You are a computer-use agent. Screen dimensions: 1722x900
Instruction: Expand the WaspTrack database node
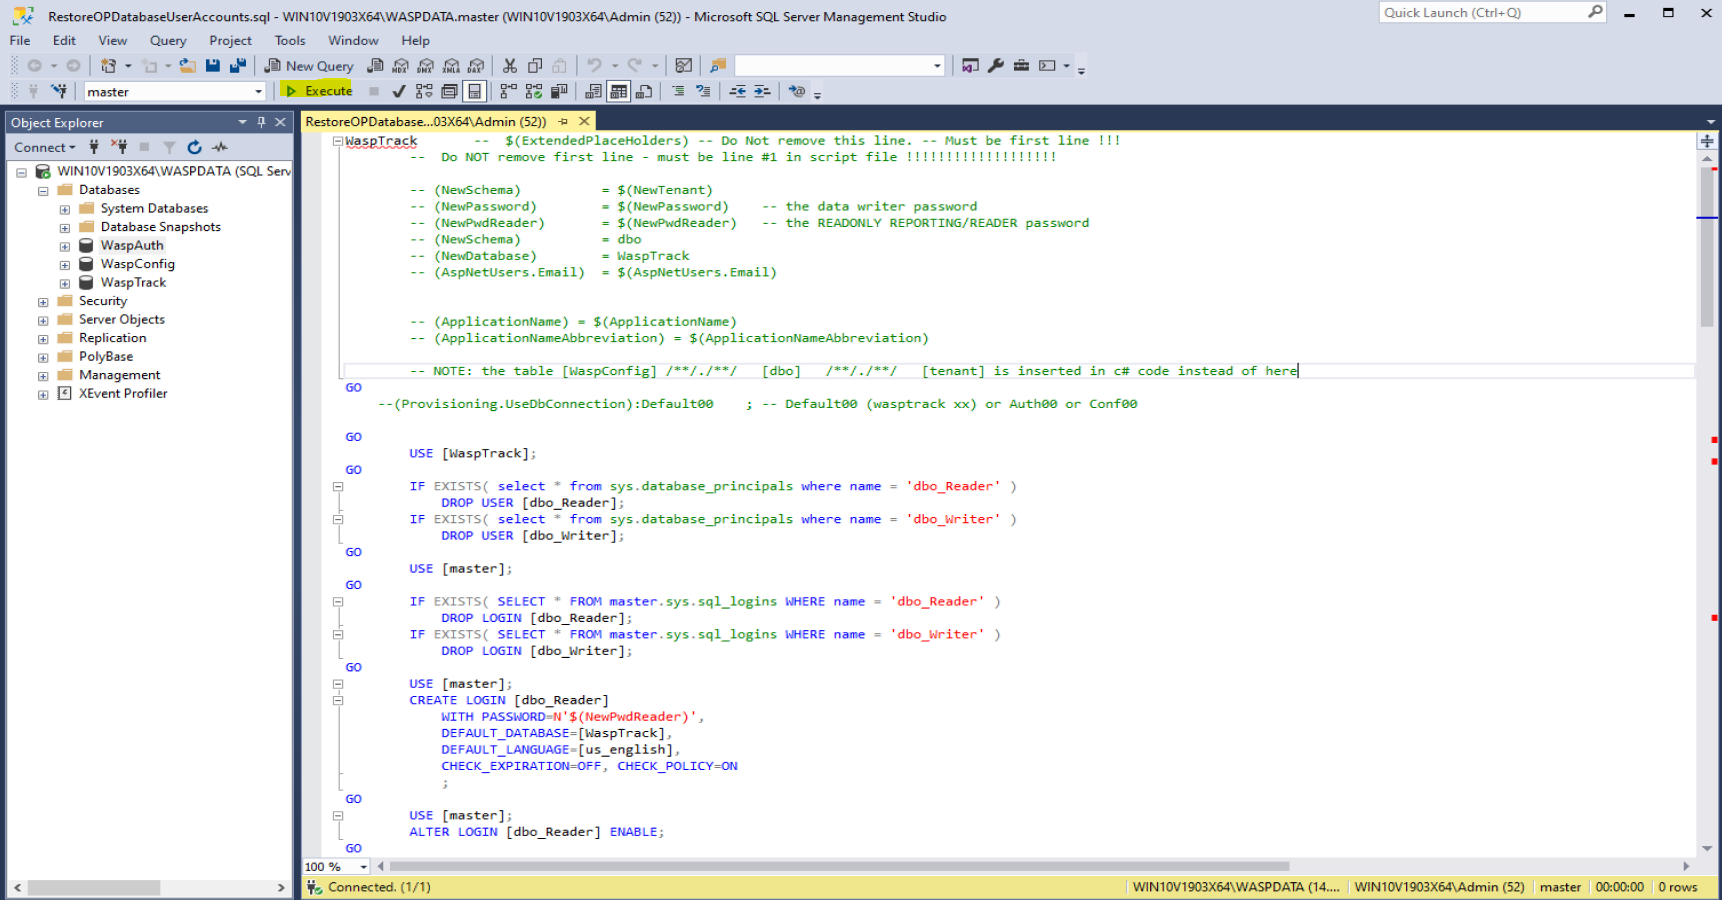pos(64,283)
